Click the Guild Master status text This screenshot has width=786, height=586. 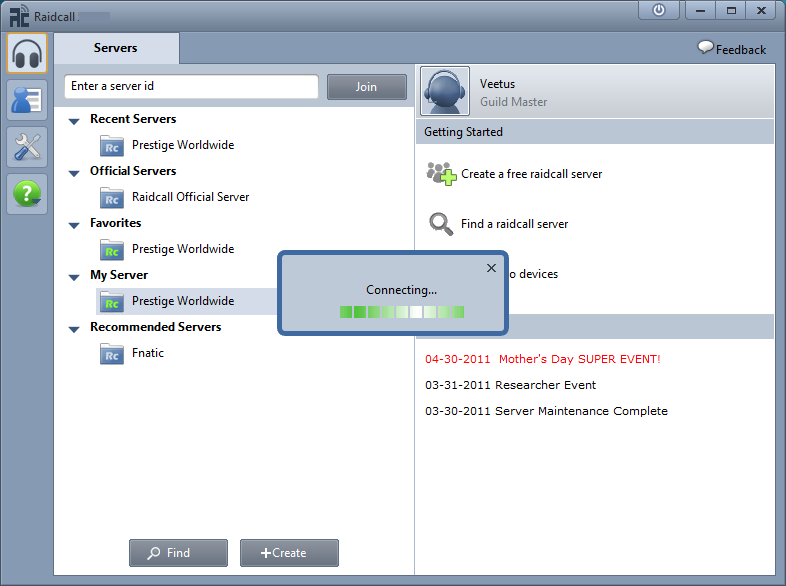513,102
